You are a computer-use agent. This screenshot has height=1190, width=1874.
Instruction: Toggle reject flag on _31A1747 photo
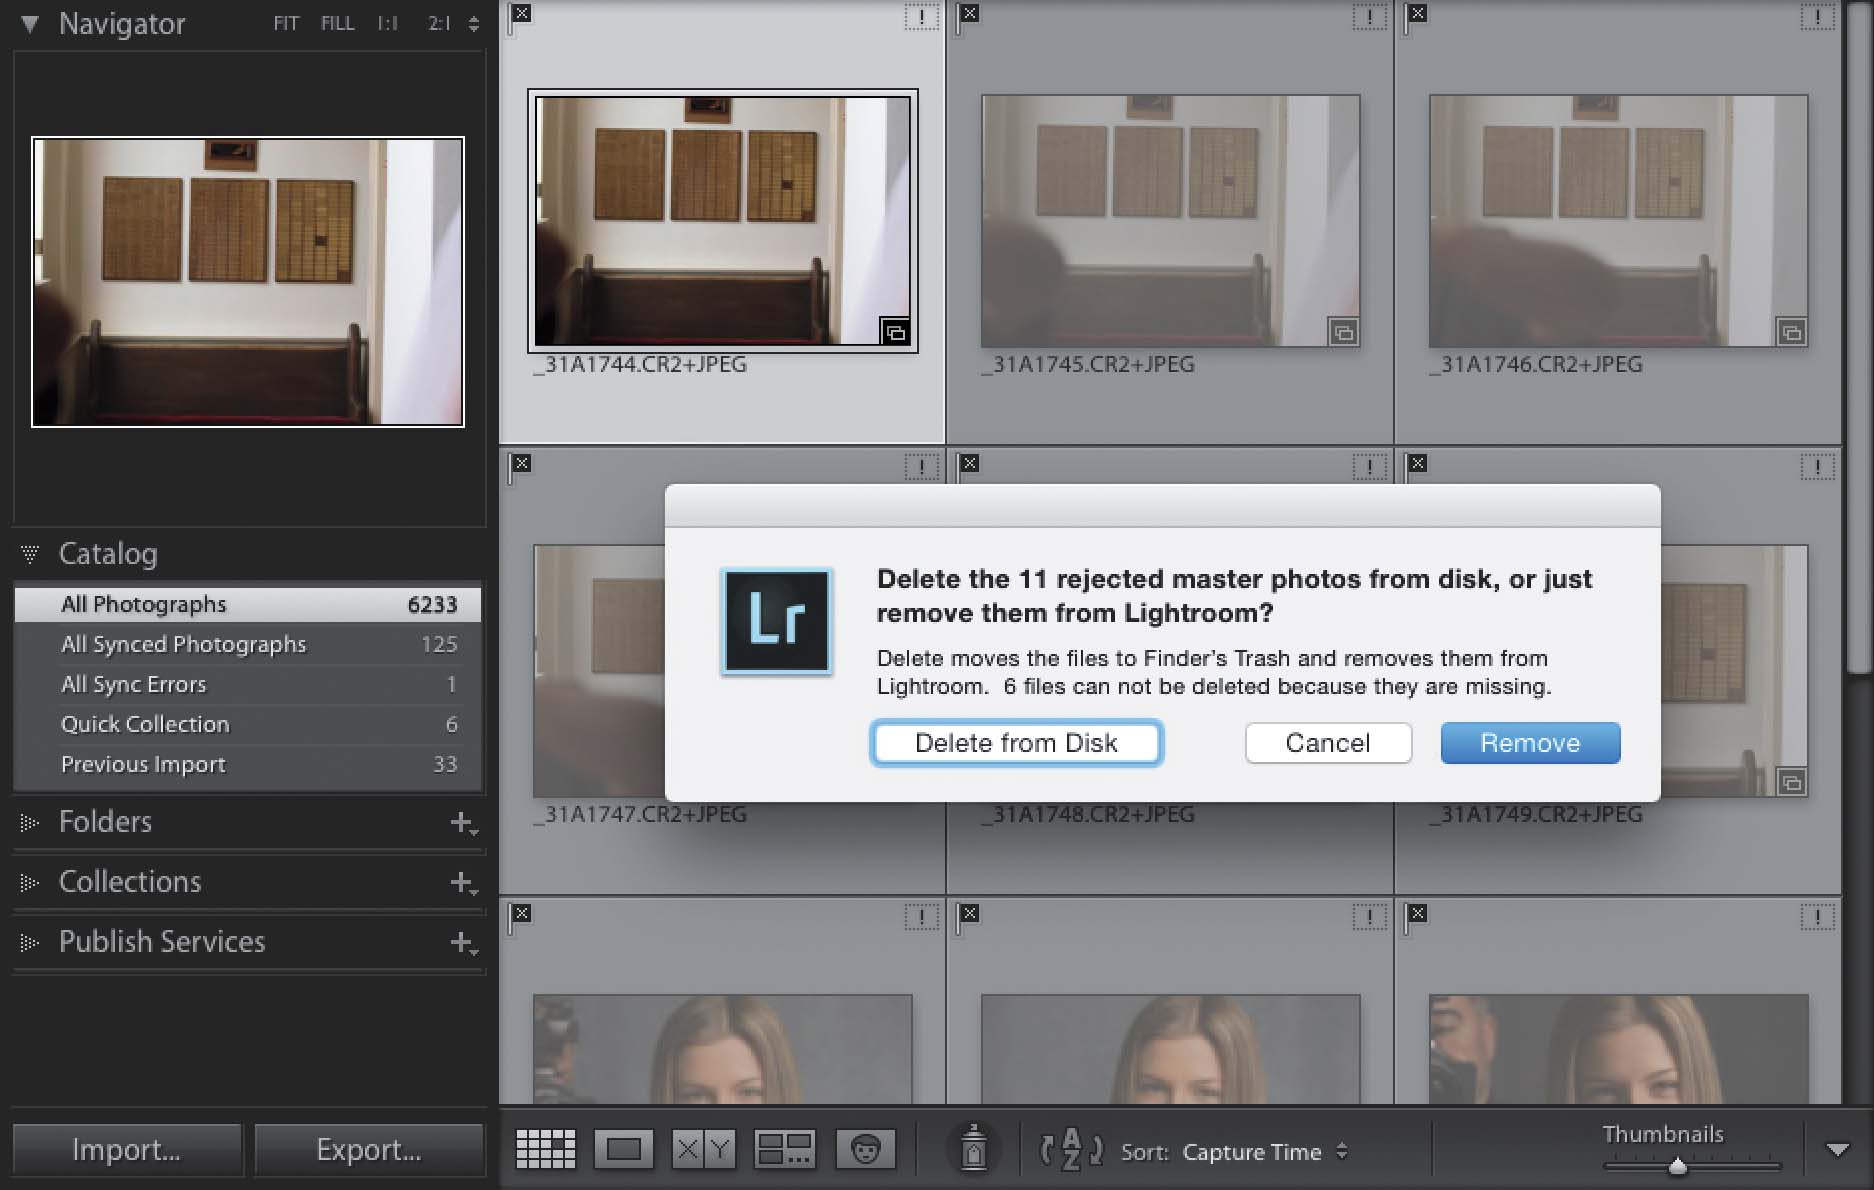tap(520, 466)
